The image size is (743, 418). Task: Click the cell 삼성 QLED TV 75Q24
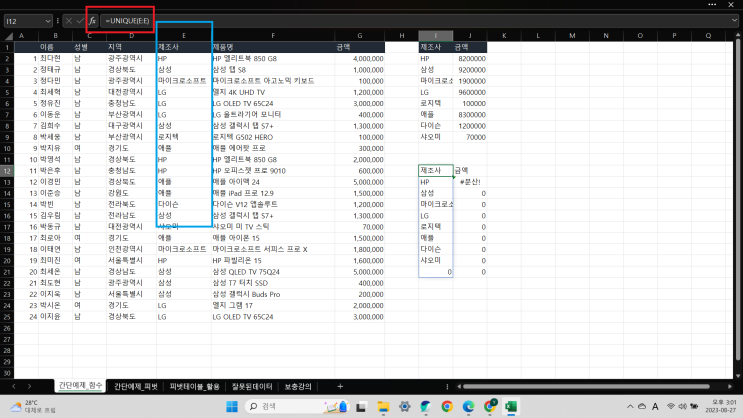(273, 272)
